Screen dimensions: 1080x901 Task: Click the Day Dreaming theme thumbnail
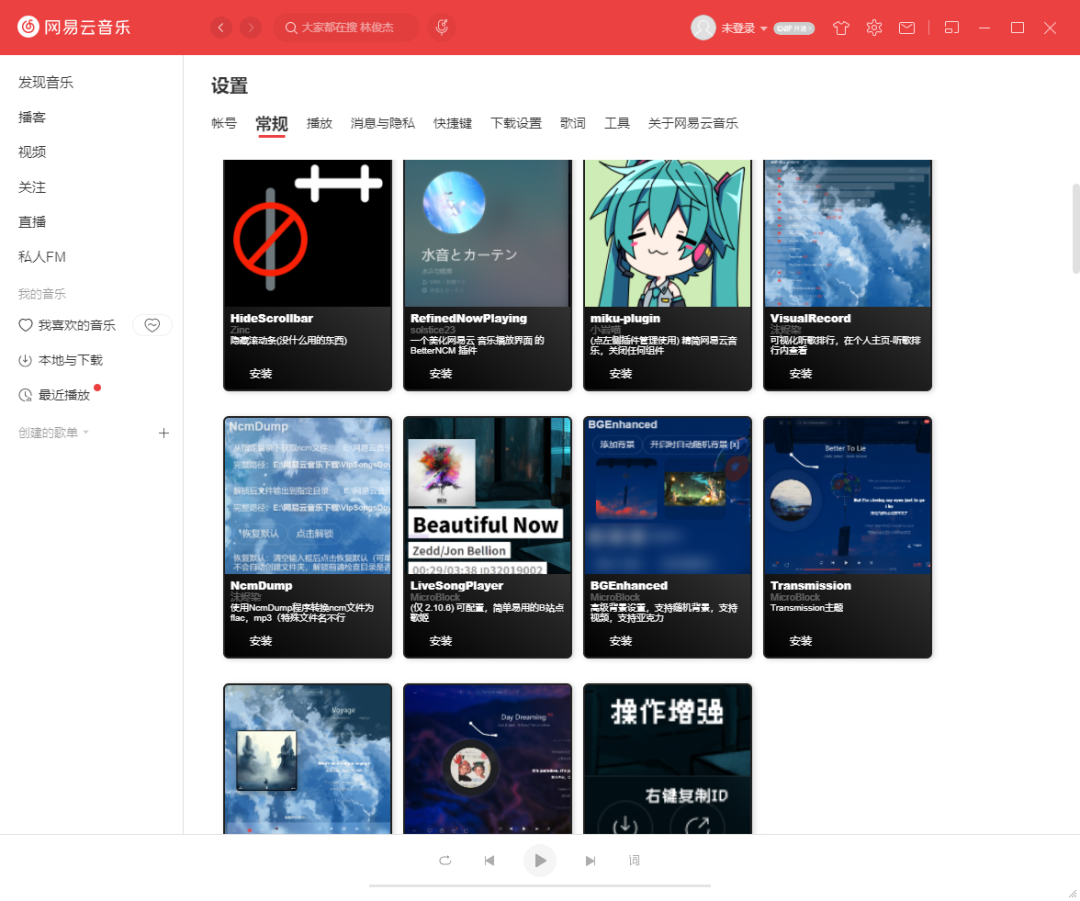487,759
